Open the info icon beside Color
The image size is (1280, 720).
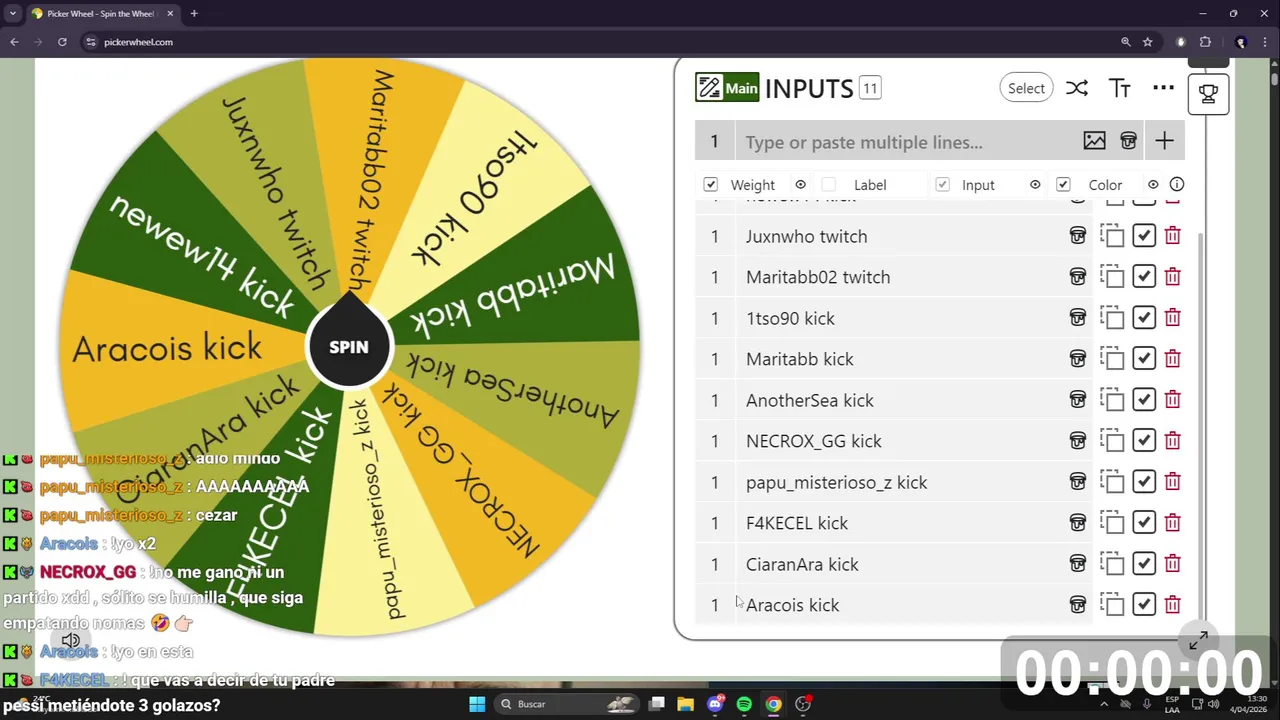(1177, 185)
